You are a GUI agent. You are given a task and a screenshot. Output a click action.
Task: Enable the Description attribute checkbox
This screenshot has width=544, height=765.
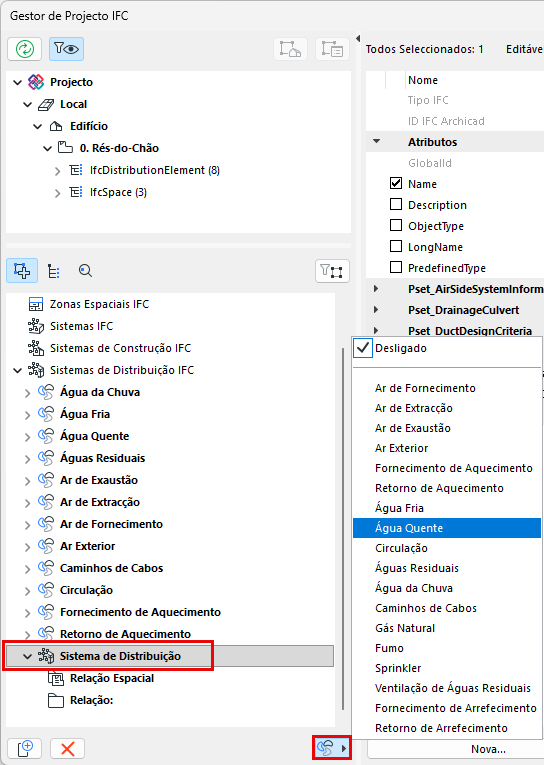(396, 204)
